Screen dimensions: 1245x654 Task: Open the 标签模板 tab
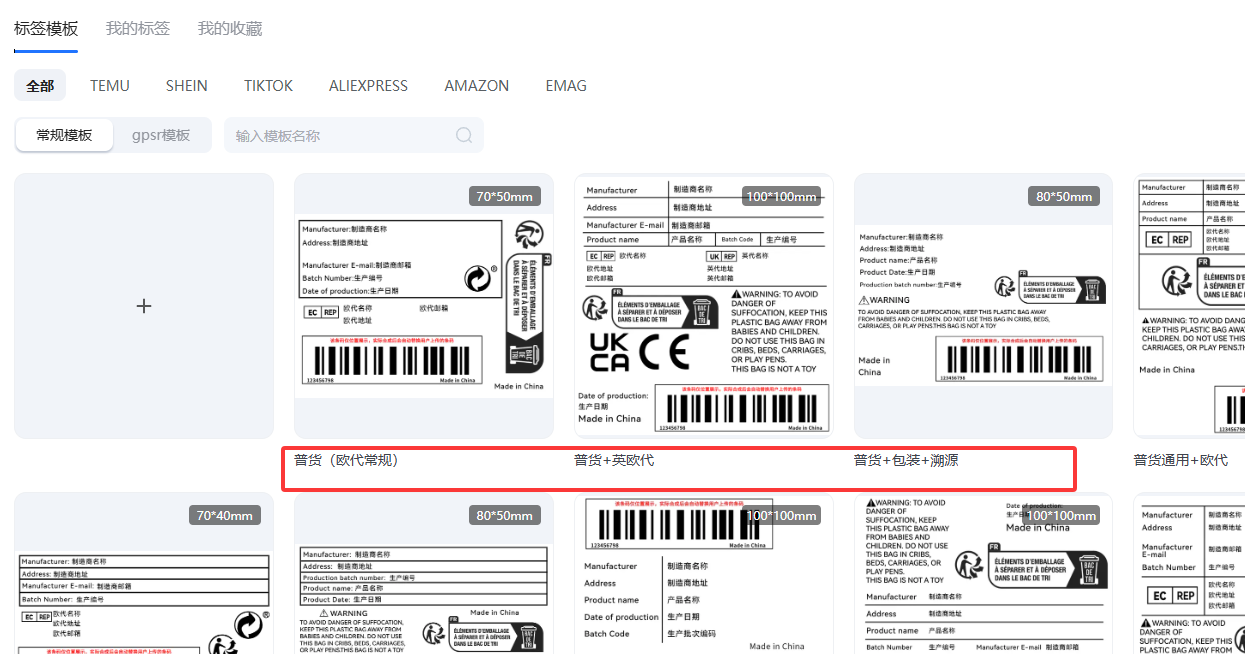(x=46, y=28)
